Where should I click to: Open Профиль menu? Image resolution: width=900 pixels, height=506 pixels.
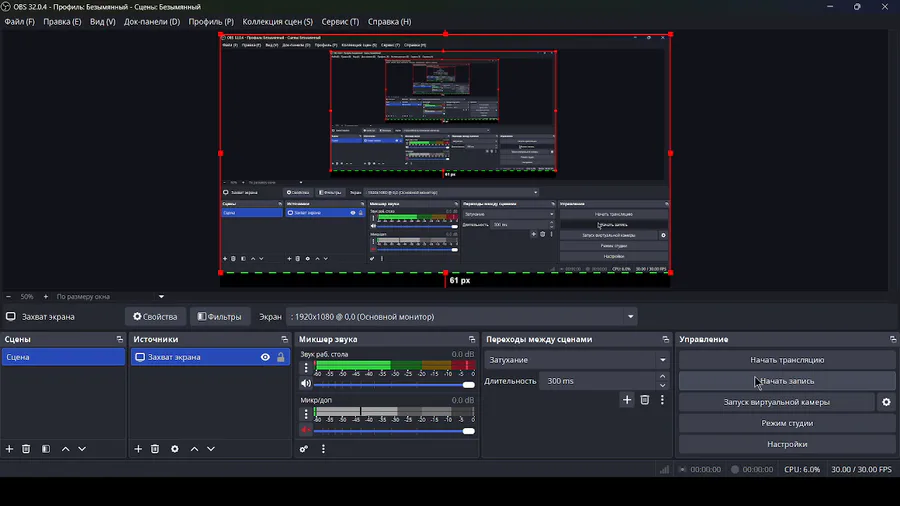[211, 22]
